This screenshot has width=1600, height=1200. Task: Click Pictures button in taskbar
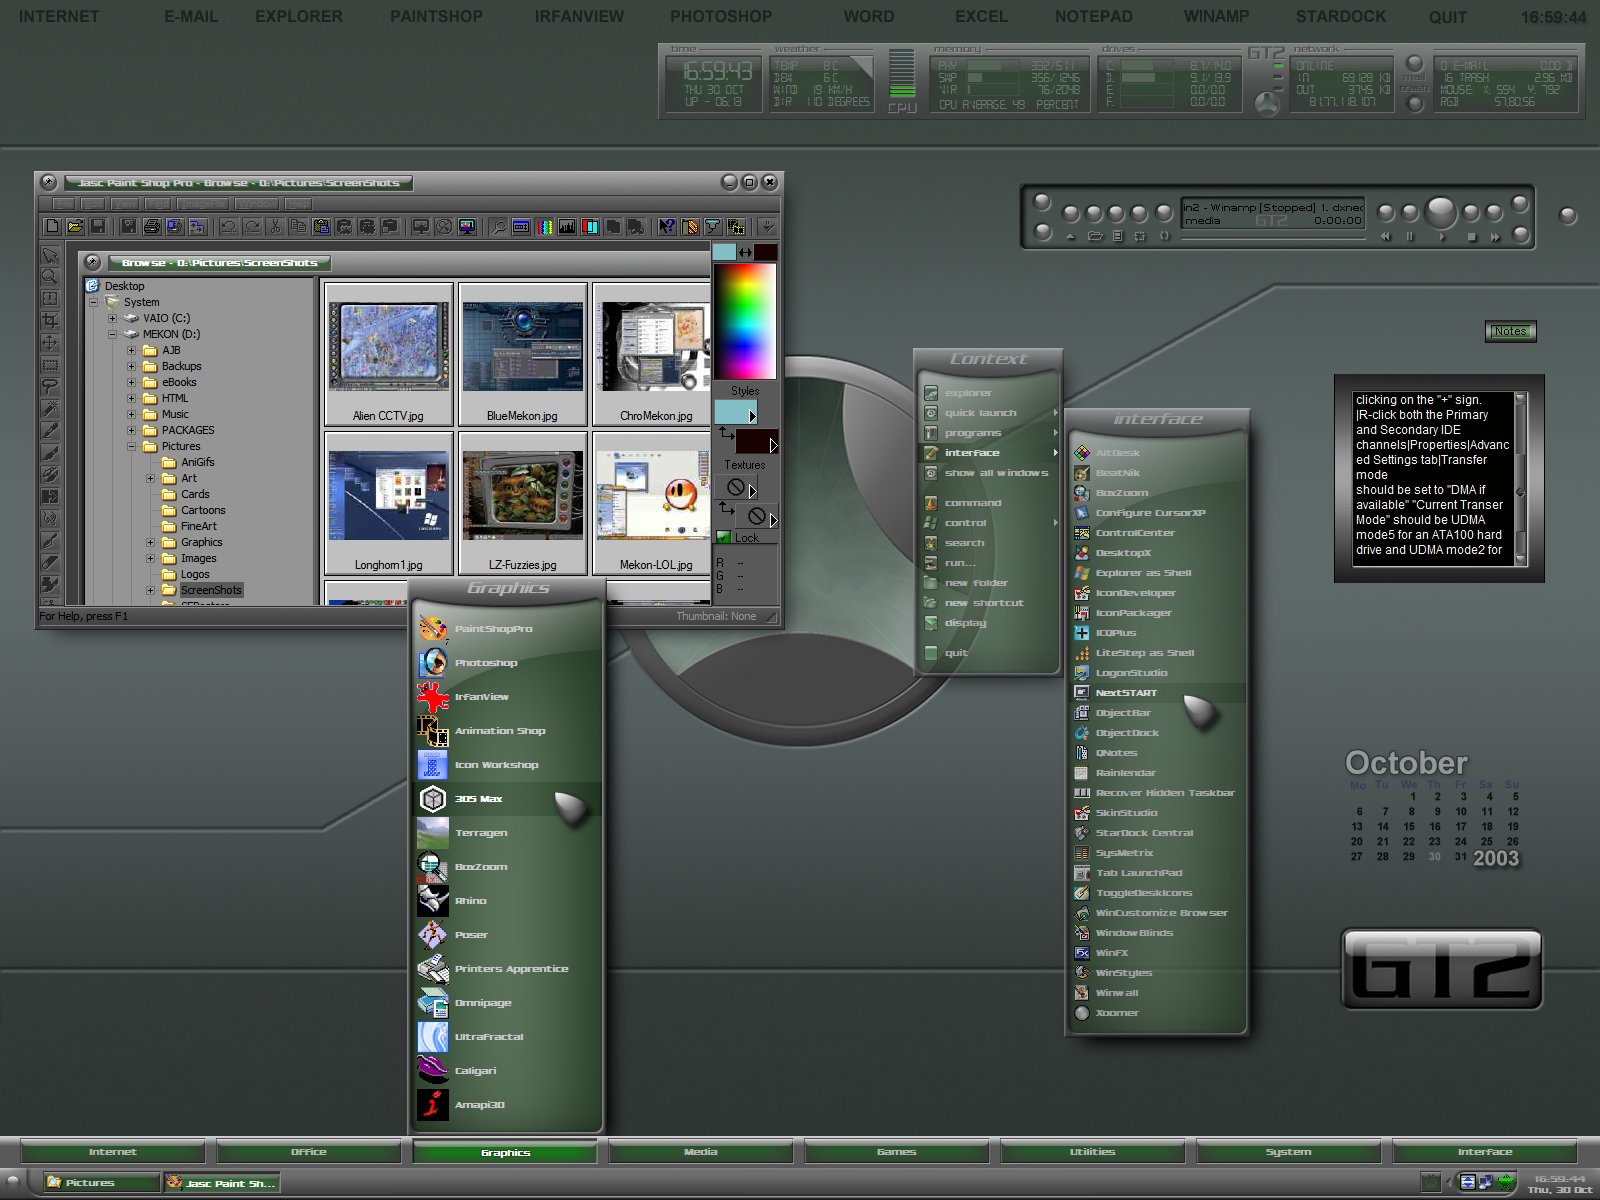pyautogui.click(x=101, y=1183)
